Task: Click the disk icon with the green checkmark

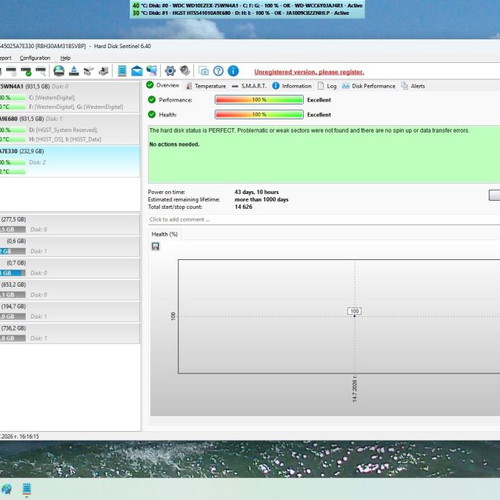Action: point(26,71)
